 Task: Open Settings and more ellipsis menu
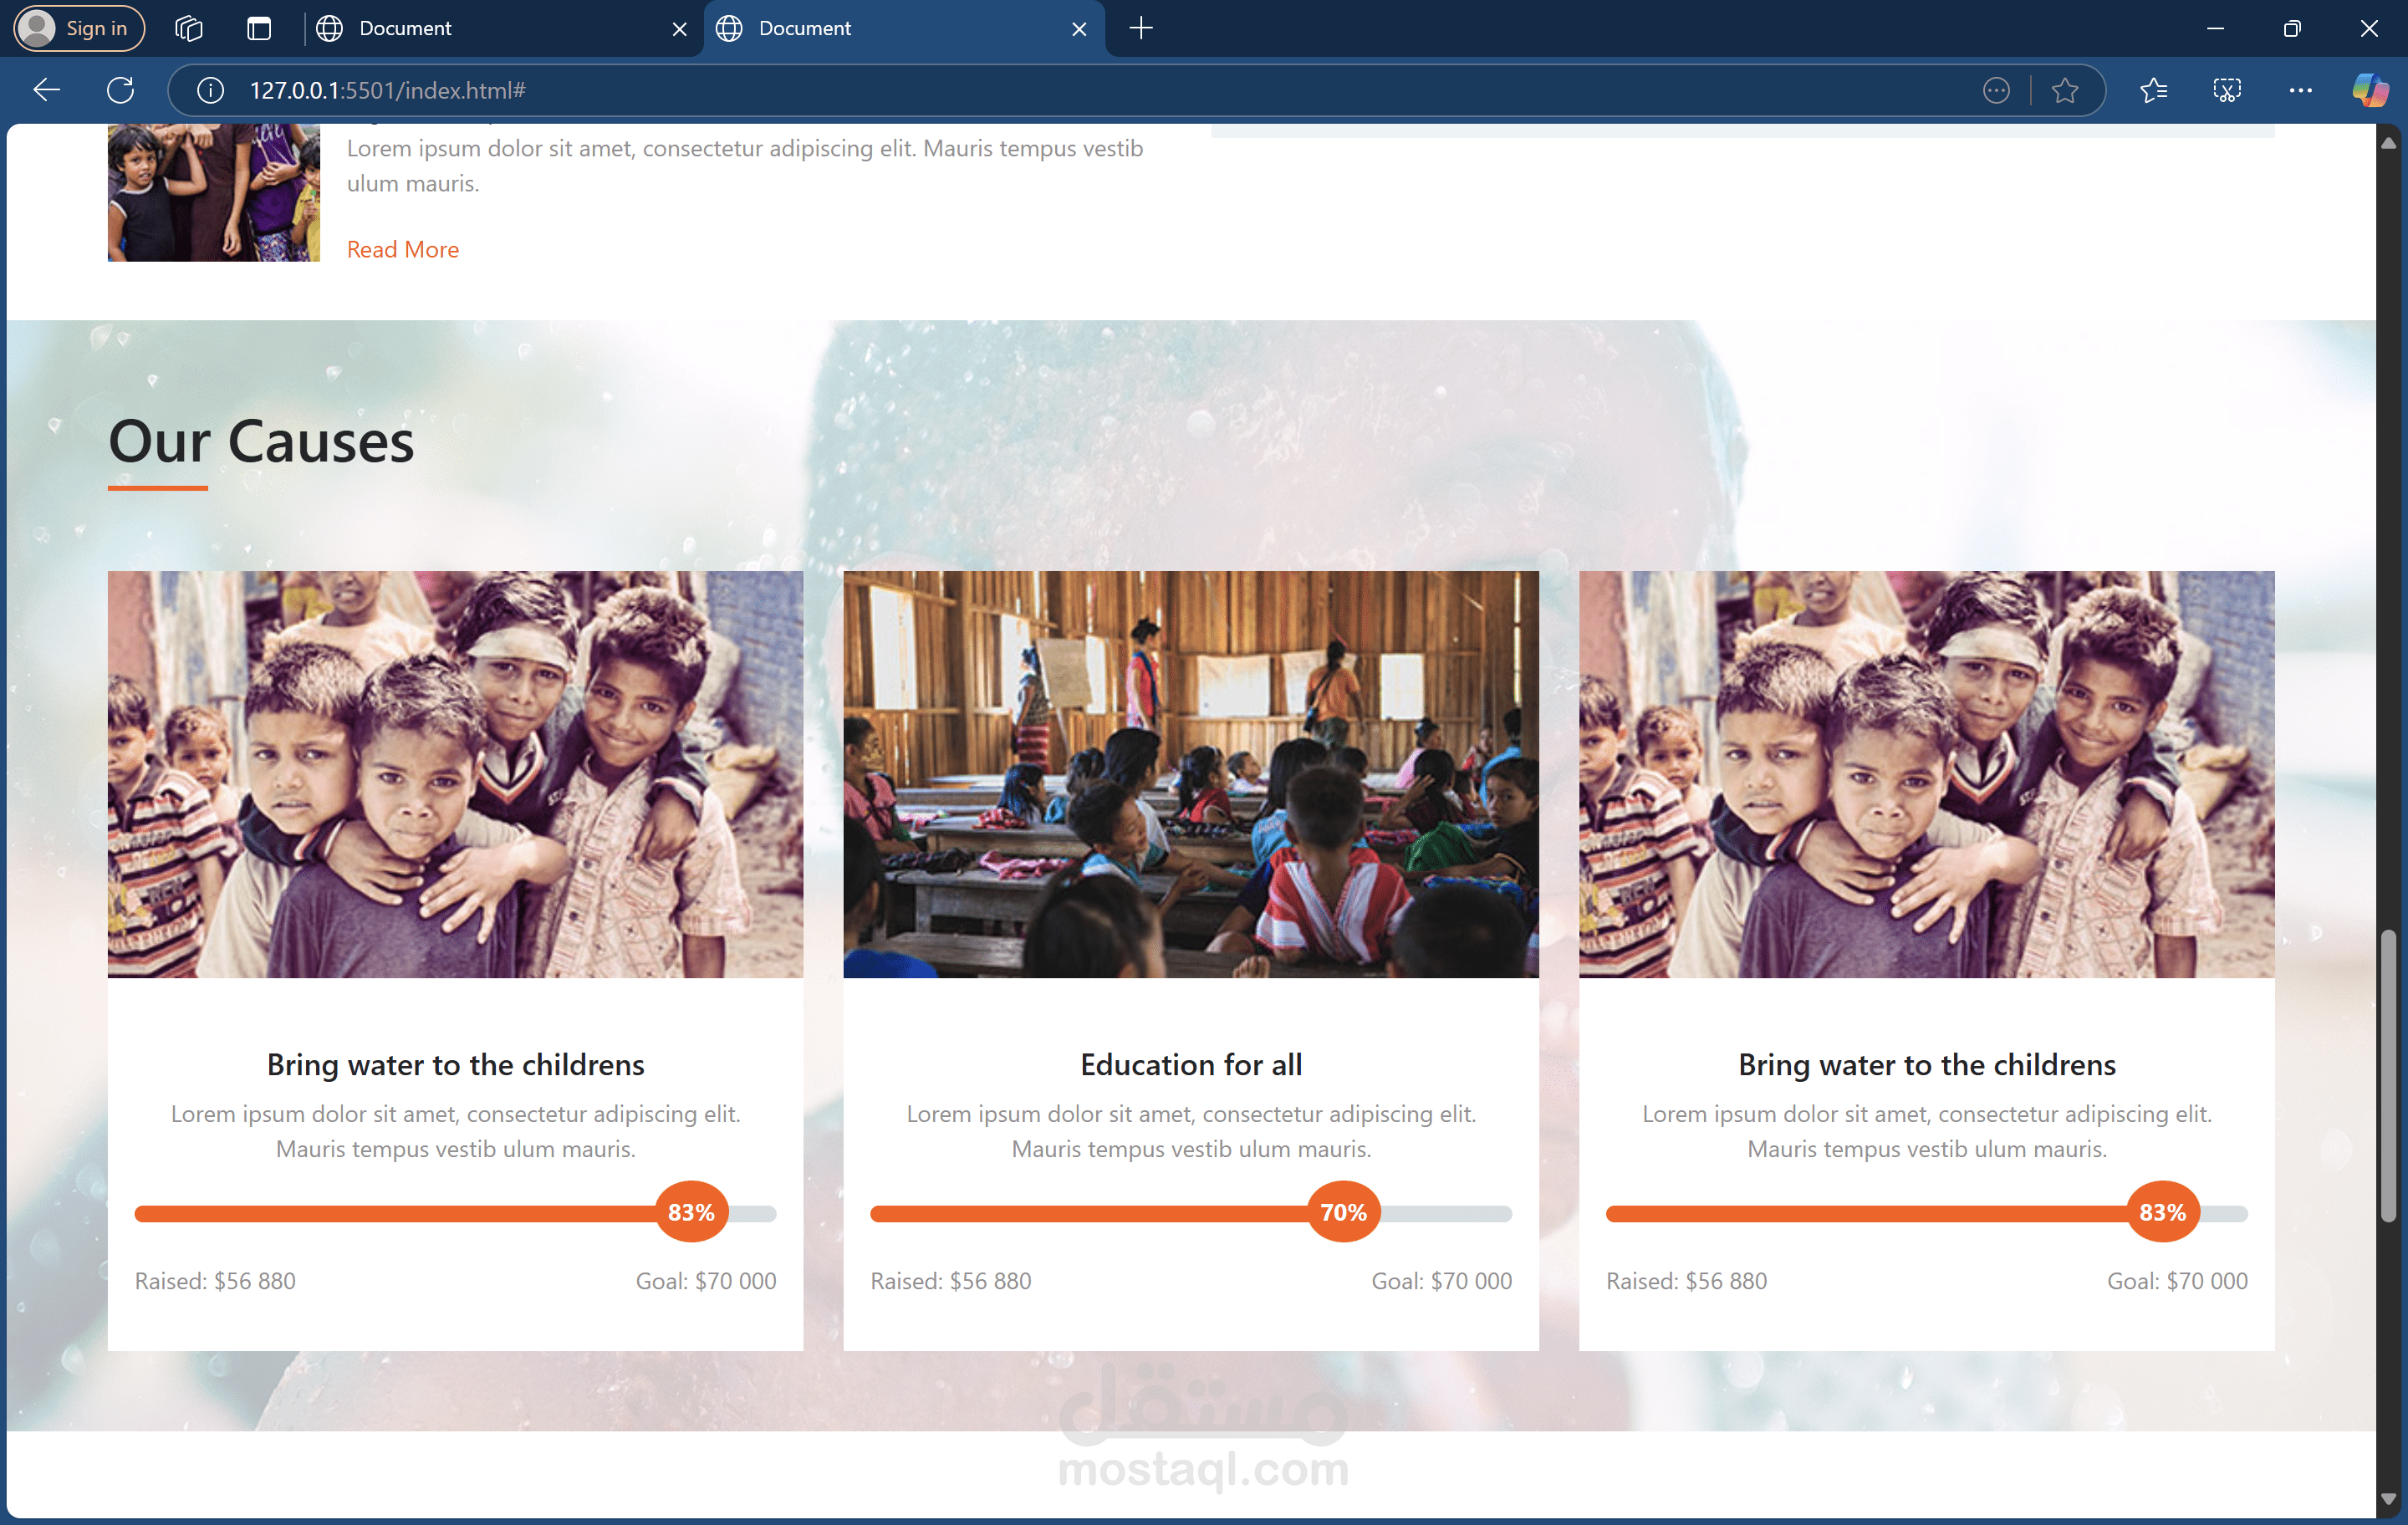pyautogui.click(x=2300, y=90)
